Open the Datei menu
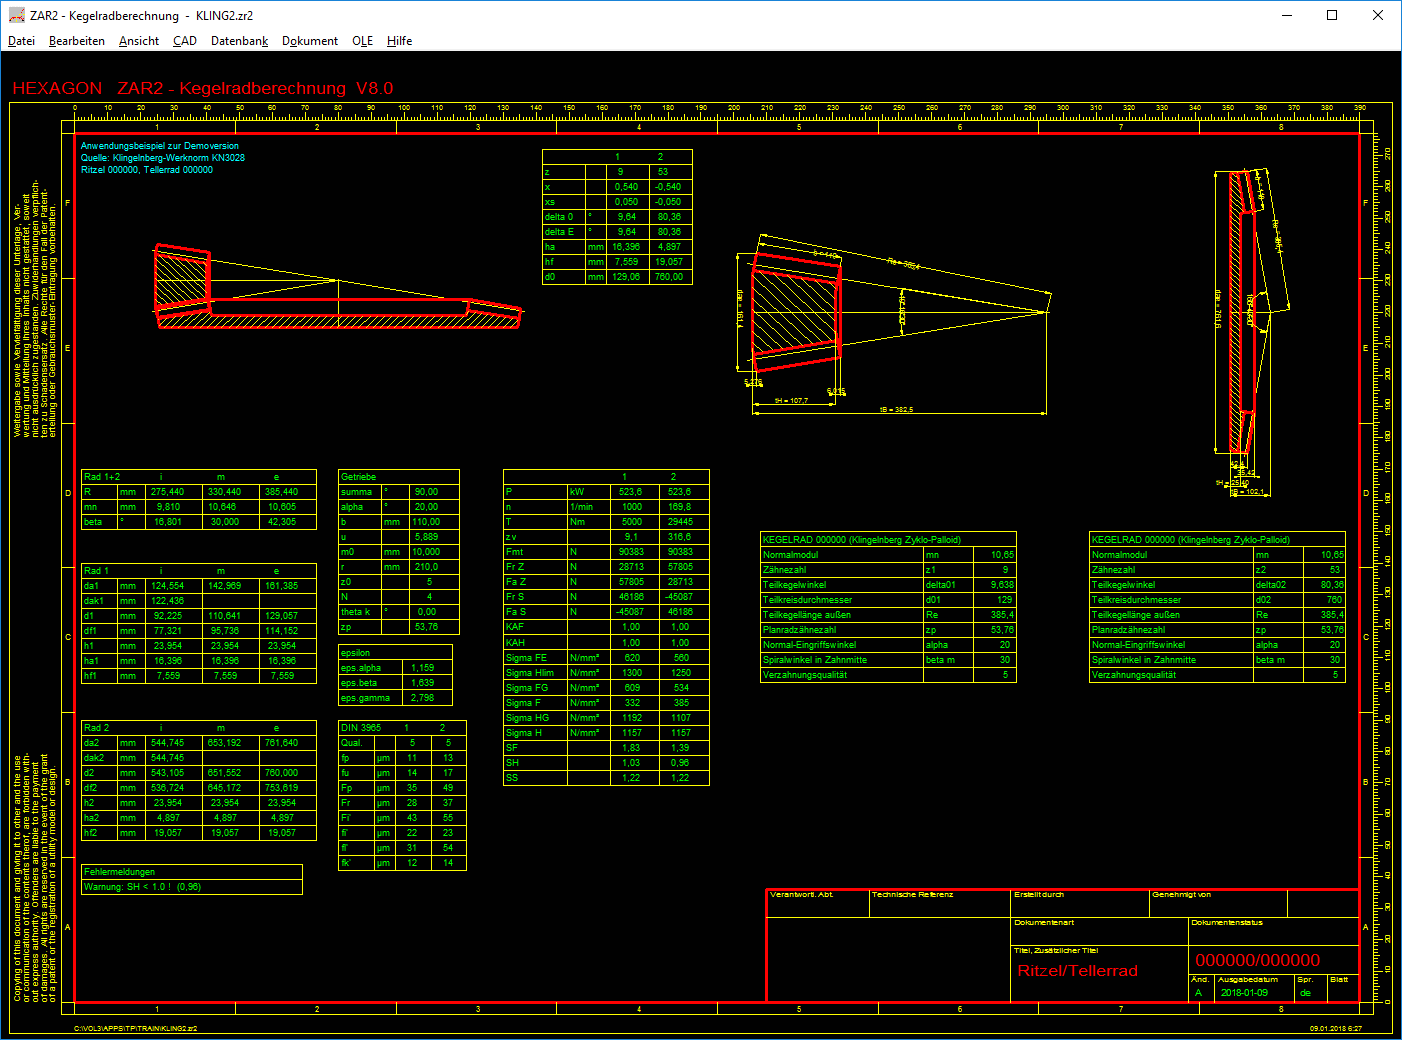 click(x=21, y=41)
